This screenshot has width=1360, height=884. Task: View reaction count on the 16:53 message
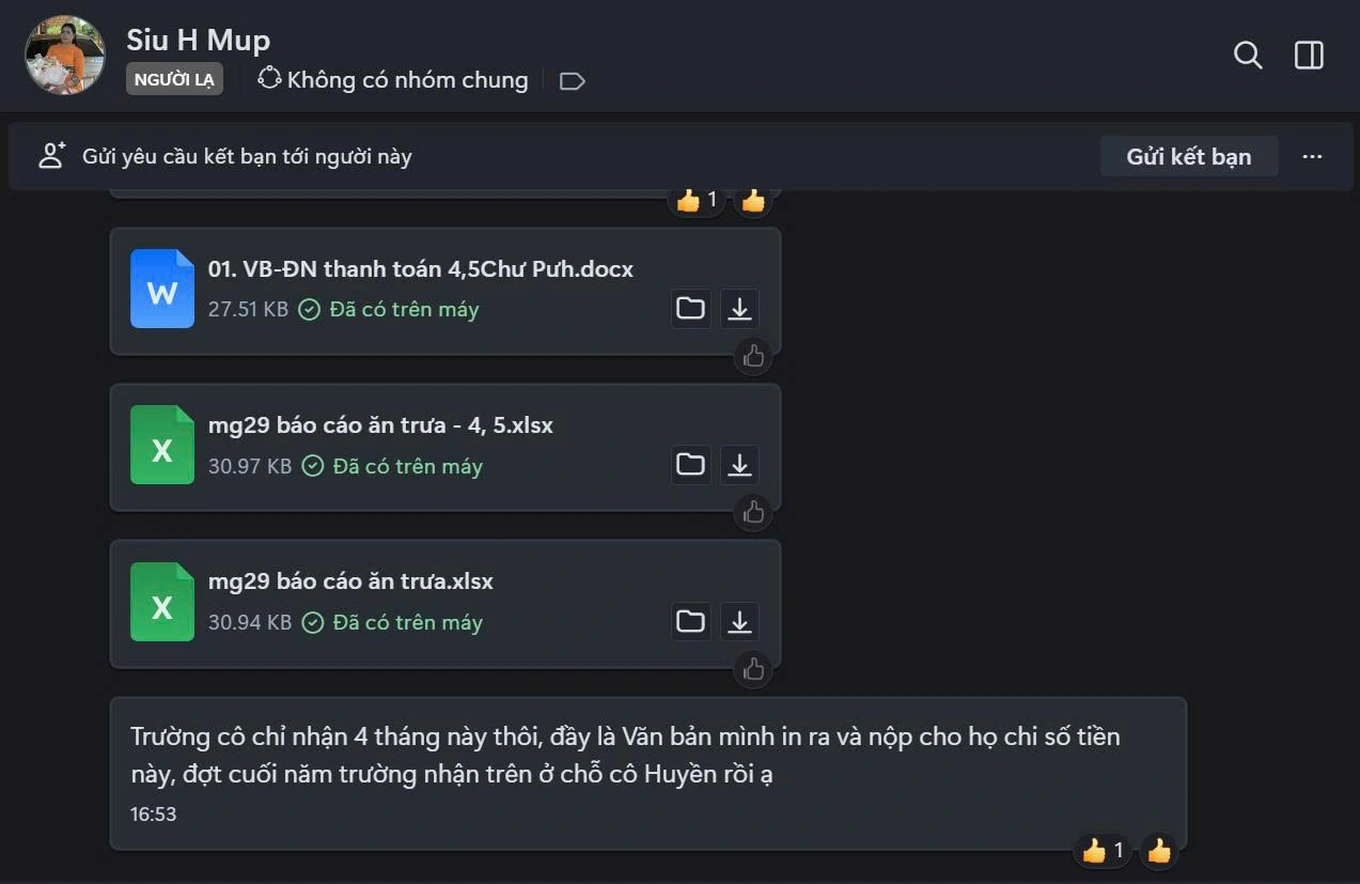click(1104, 851)
